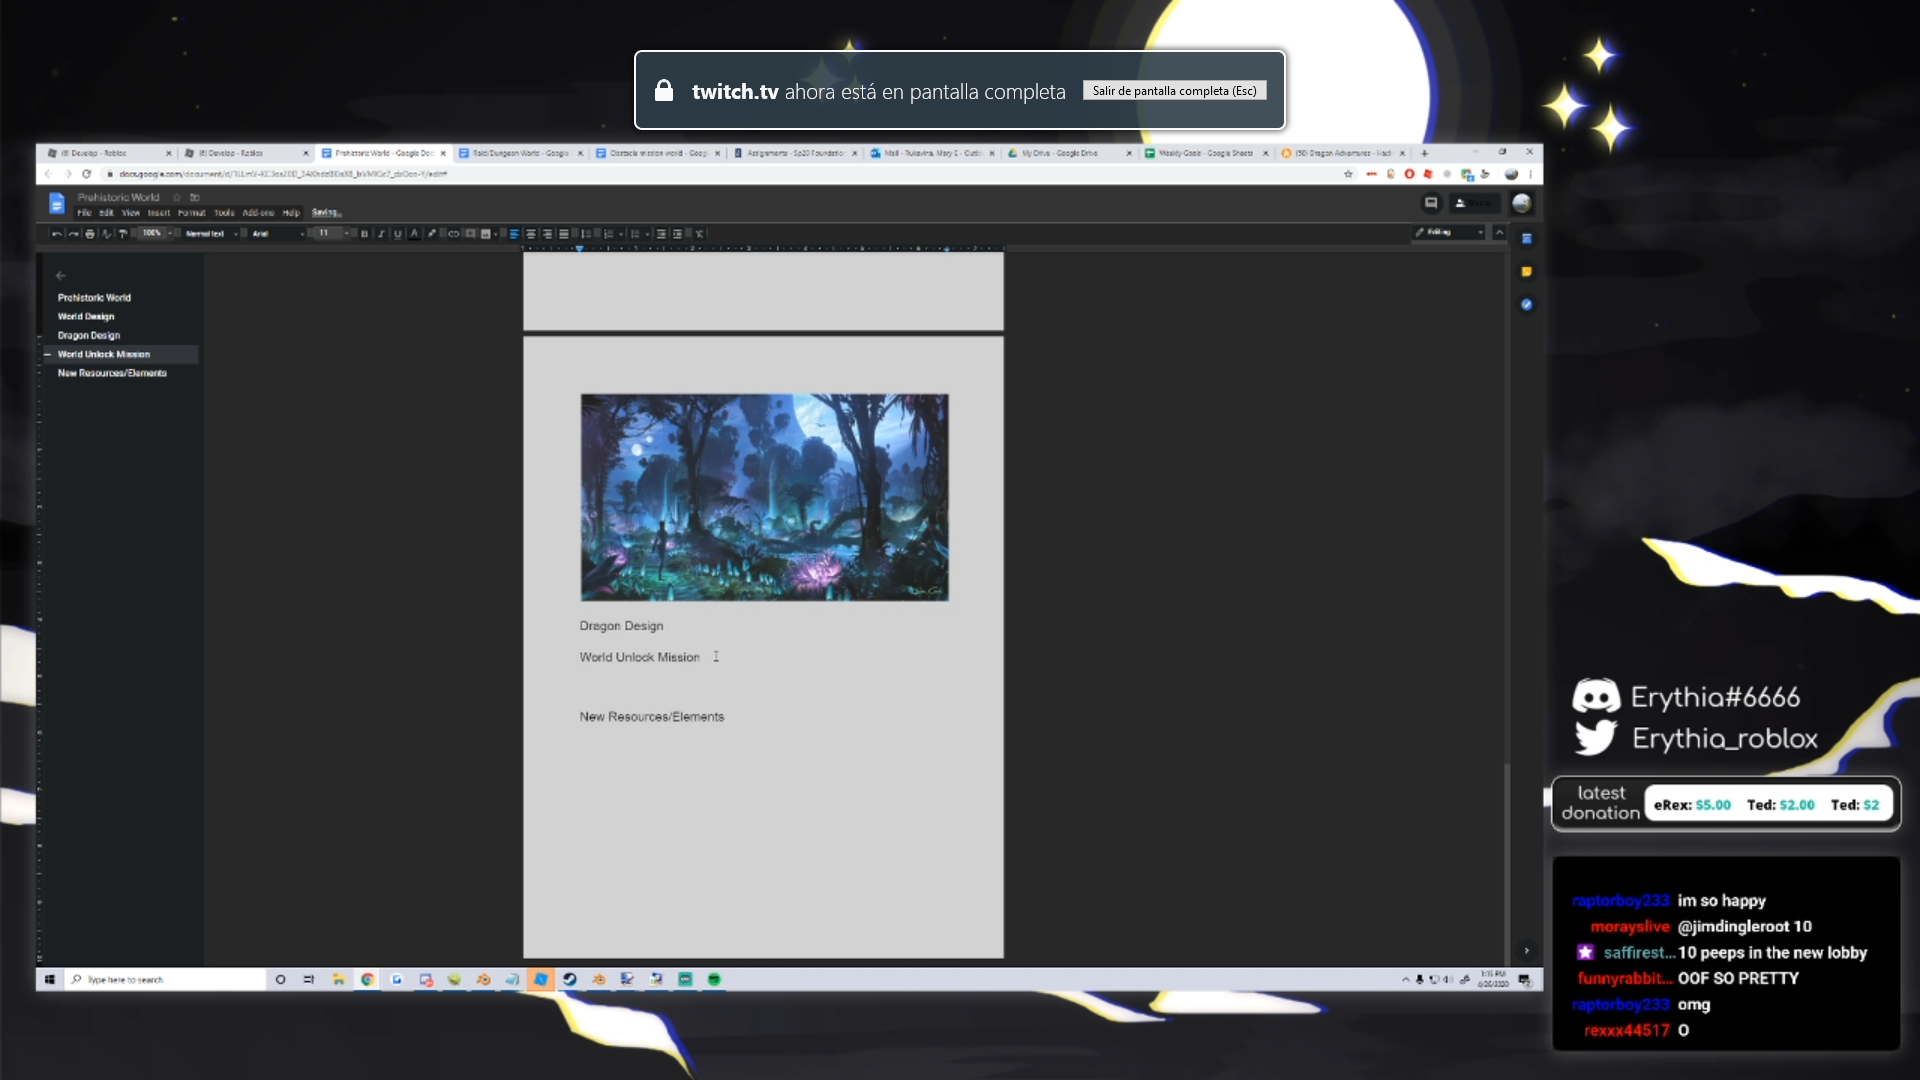Open the Windows Start menu

click(49, 980)
